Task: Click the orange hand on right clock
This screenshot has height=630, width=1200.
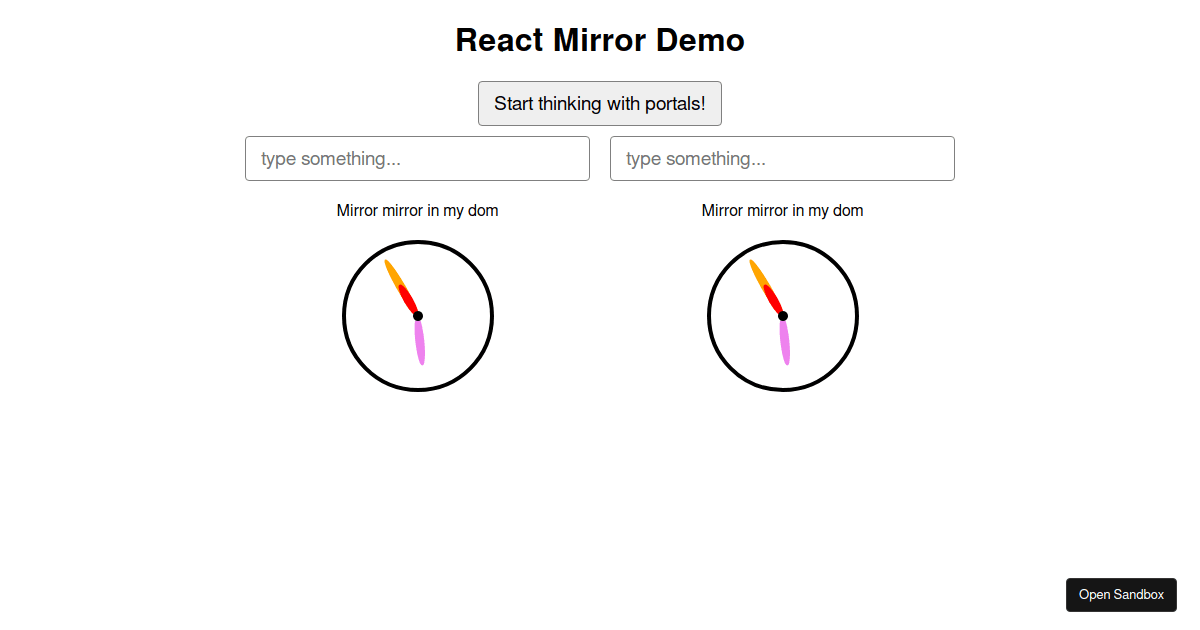Action: coord(758,273)
